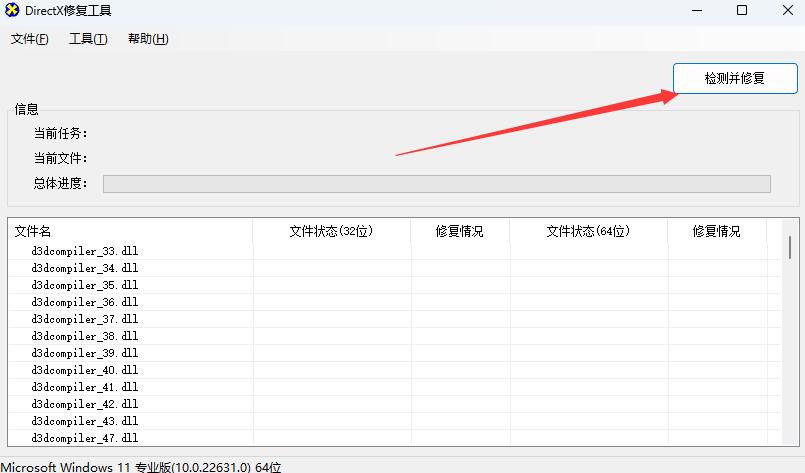Click the 当前任务 label
This screenshot has height=473, width=805.
[x=61, y=134]
